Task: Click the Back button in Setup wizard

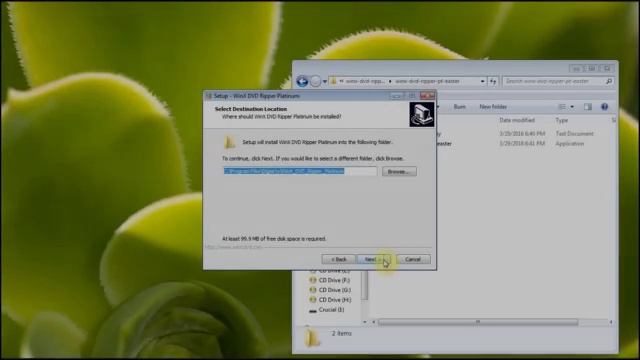Action: (338, 259)
